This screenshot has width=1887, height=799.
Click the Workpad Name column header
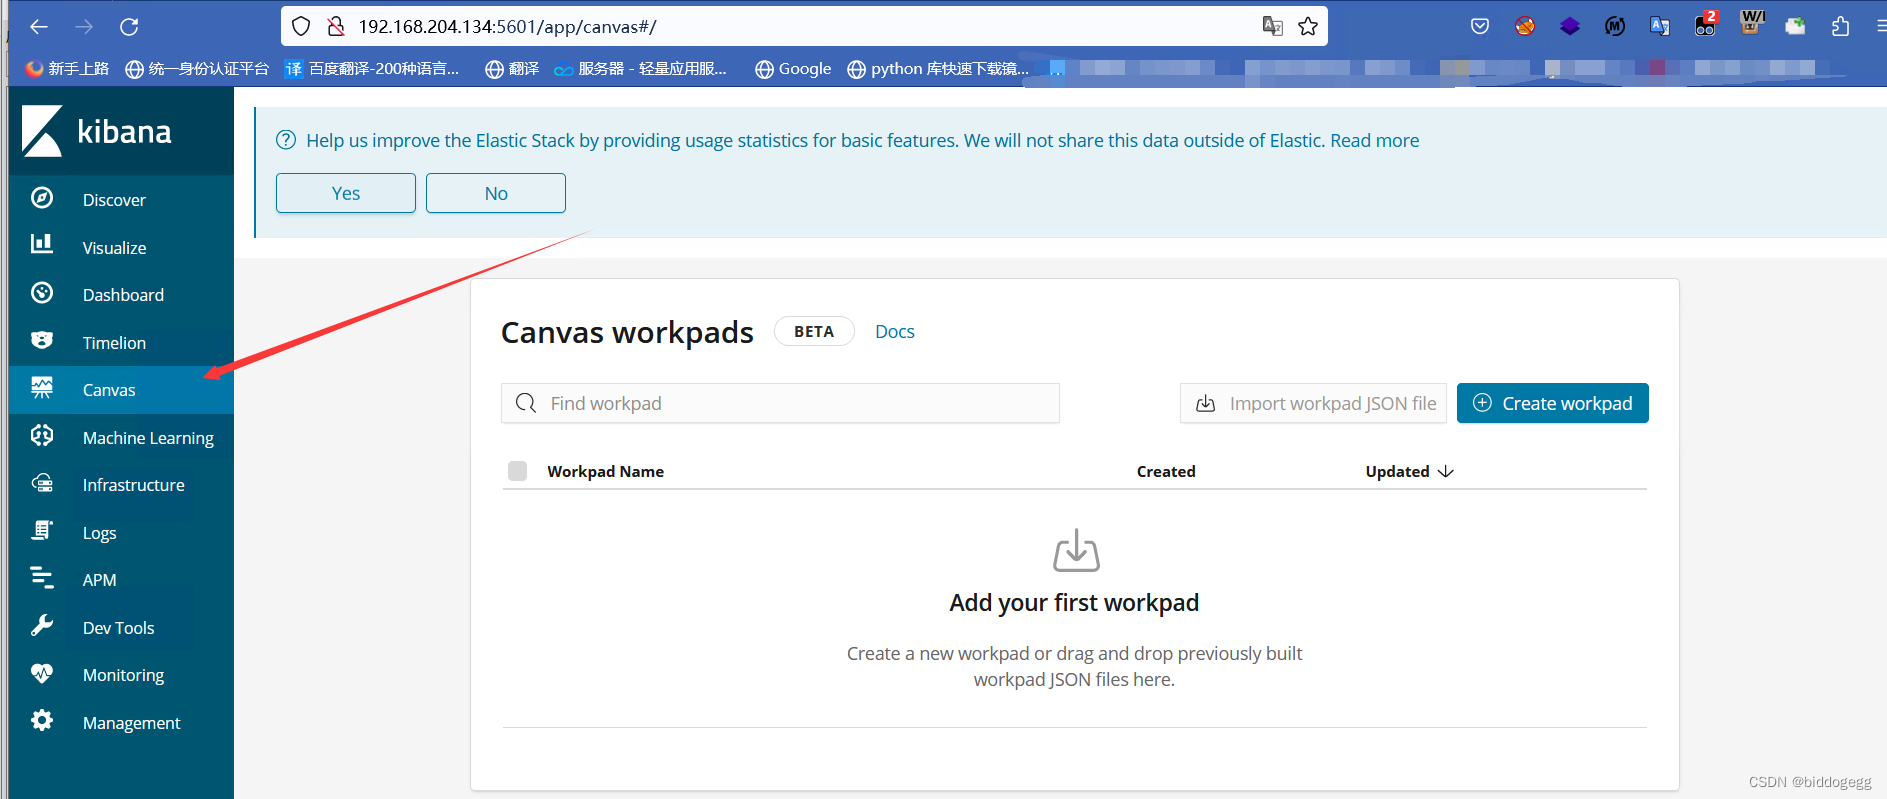(605, 471)
